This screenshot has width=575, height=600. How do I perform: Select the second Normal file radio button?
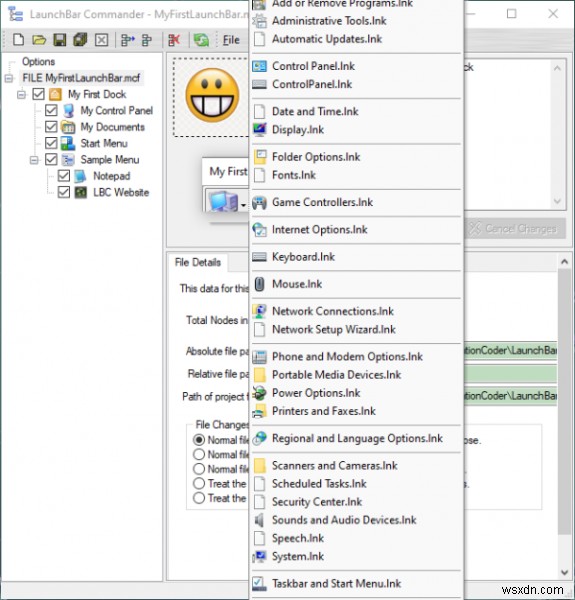pos(199,455)
